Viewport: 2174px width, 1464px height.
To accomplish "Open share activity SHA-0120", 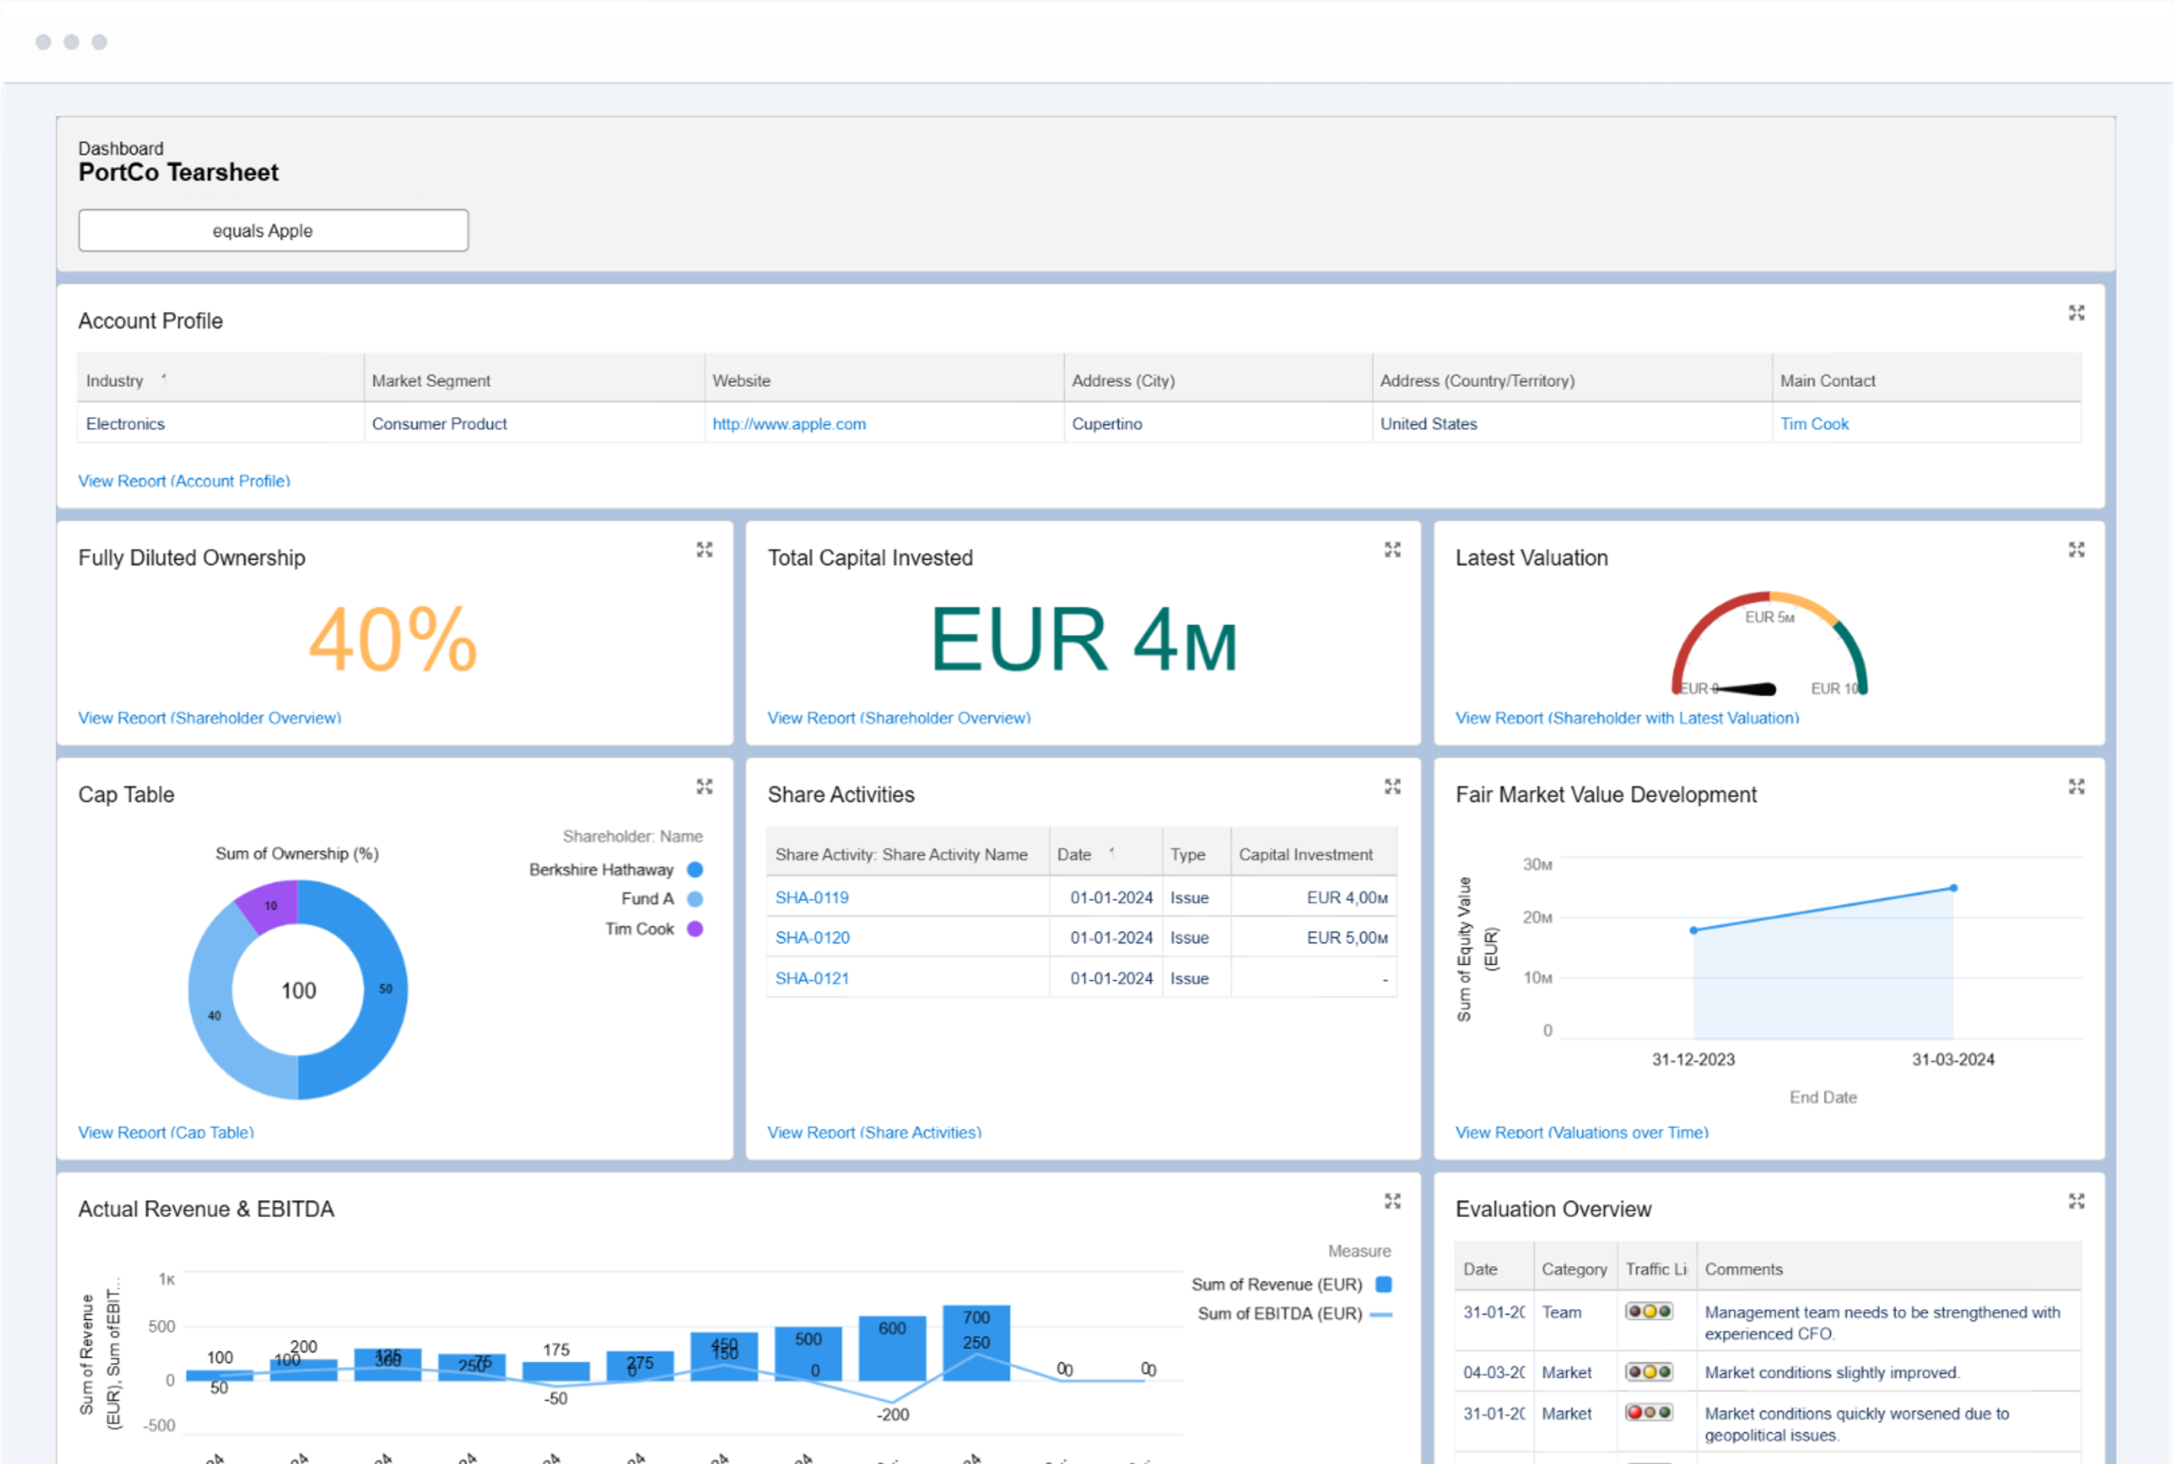I will click(x=812, y=938).
